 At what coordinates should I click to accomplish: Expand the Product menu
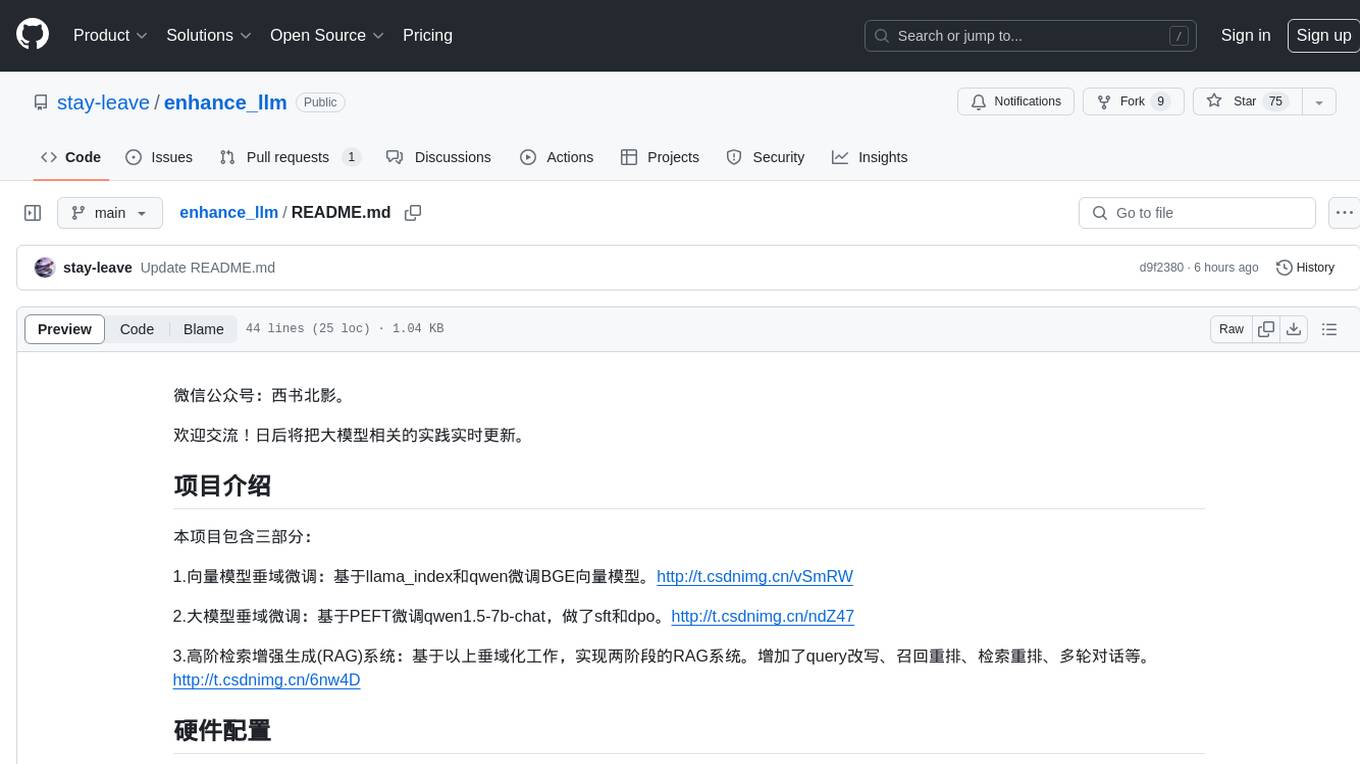pyautogui.click(x=110, y=35)
